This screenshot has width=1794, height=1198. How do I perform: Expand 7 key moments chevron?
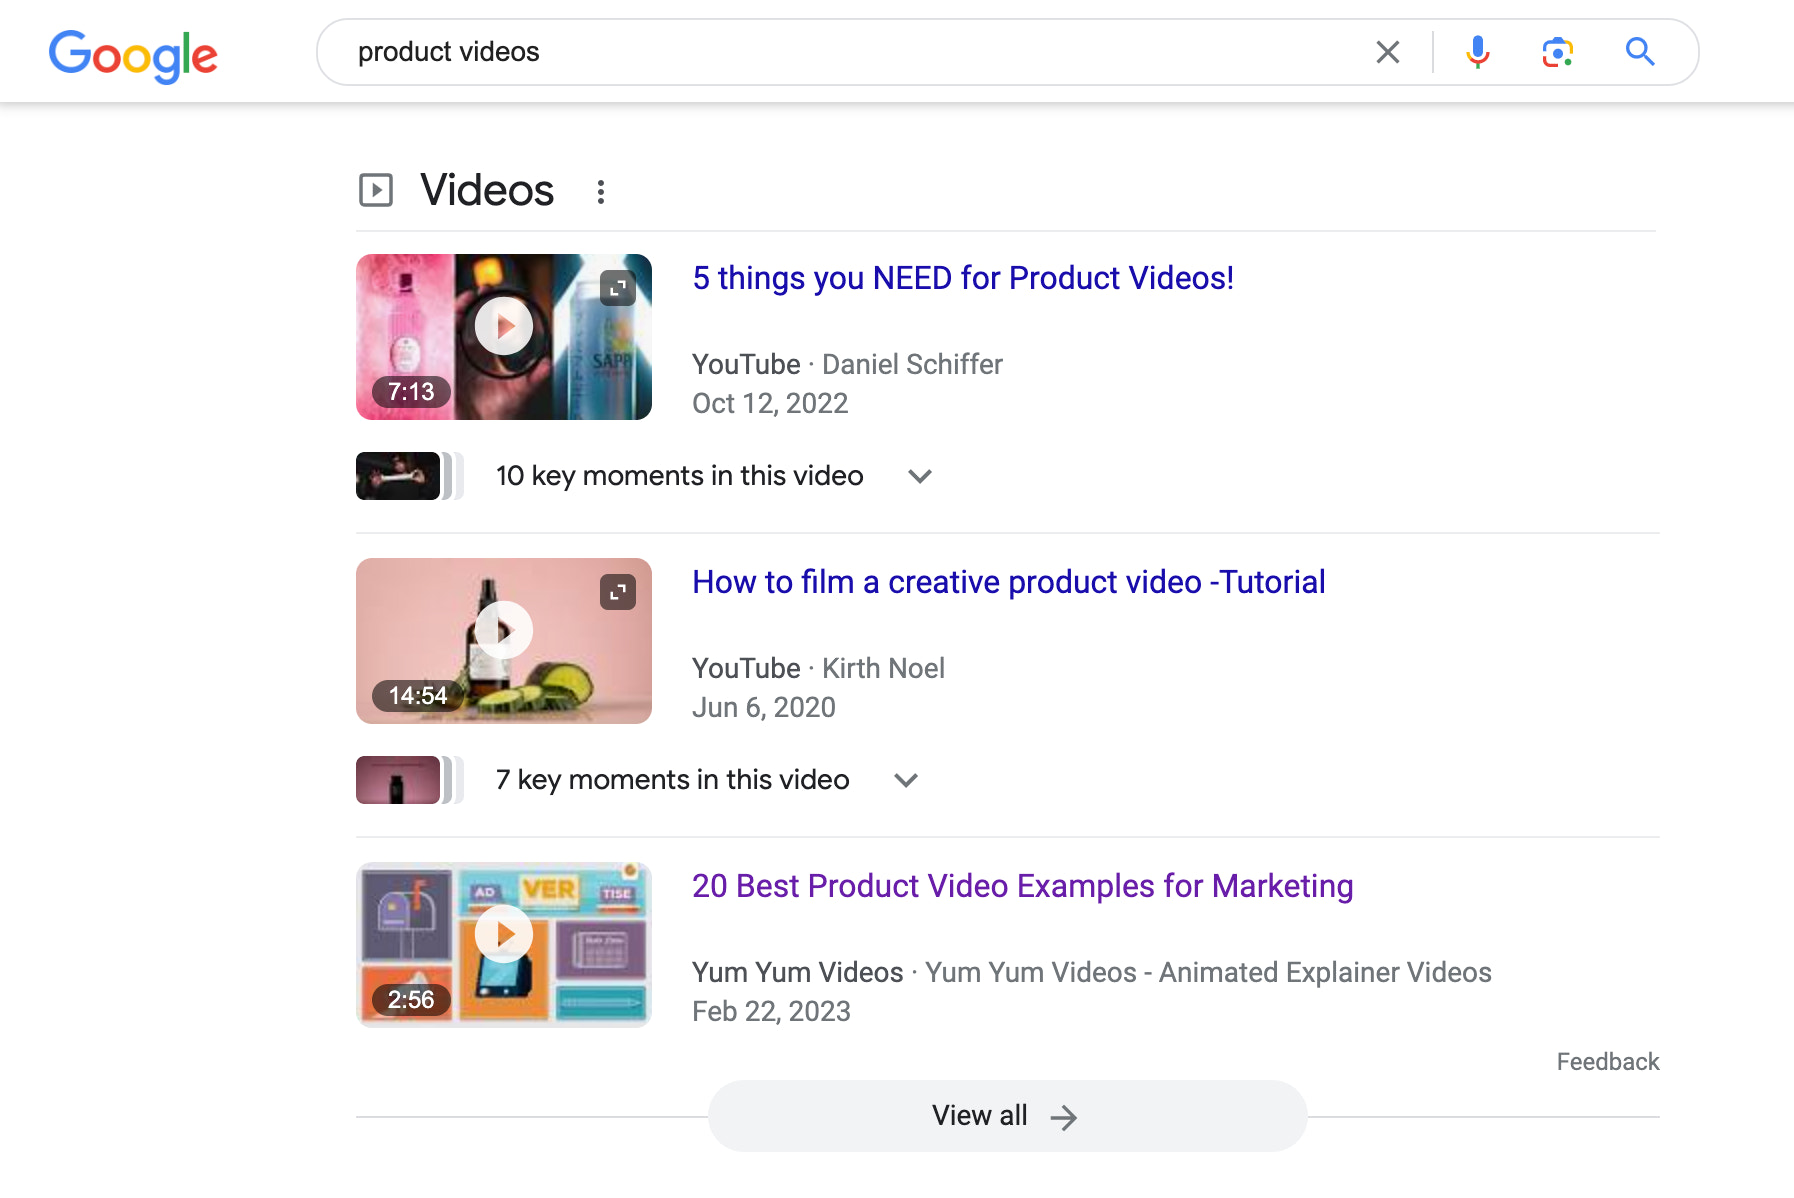tap(906, 780)
